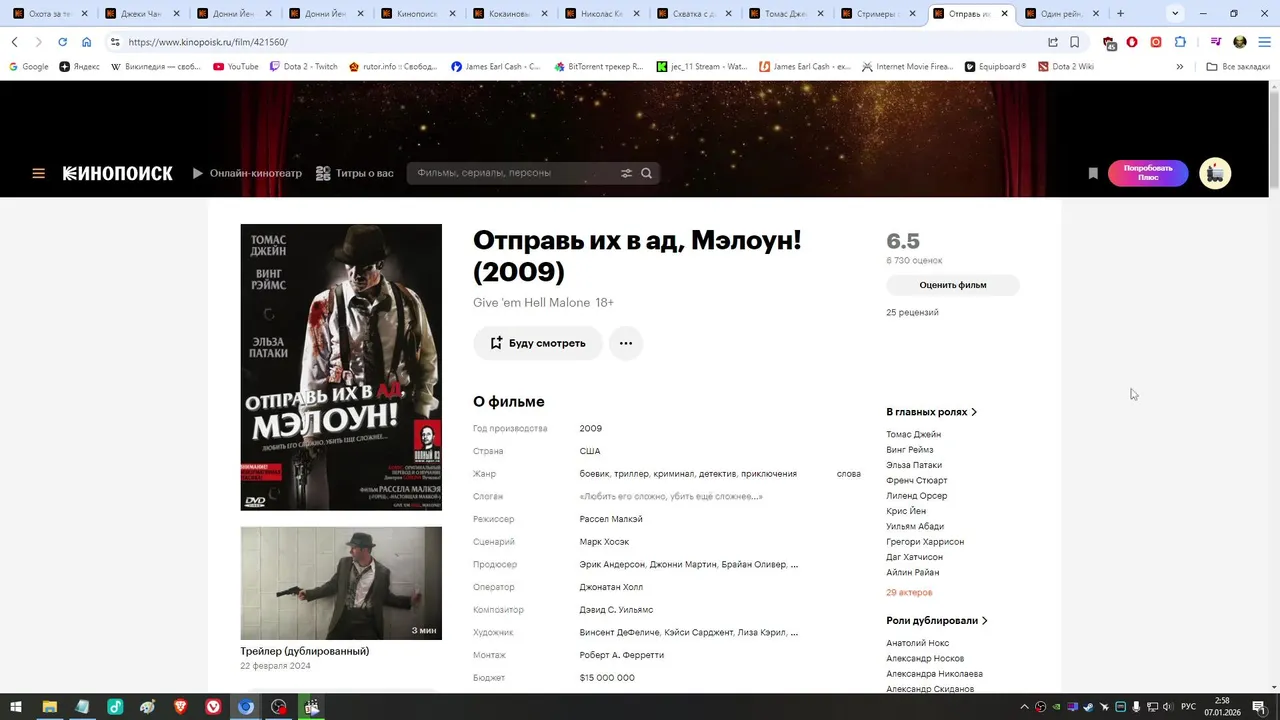Viewport: 1280px width, 720px height.
Task: Click the РУС language indicator
Action: tap(1188, 707)
